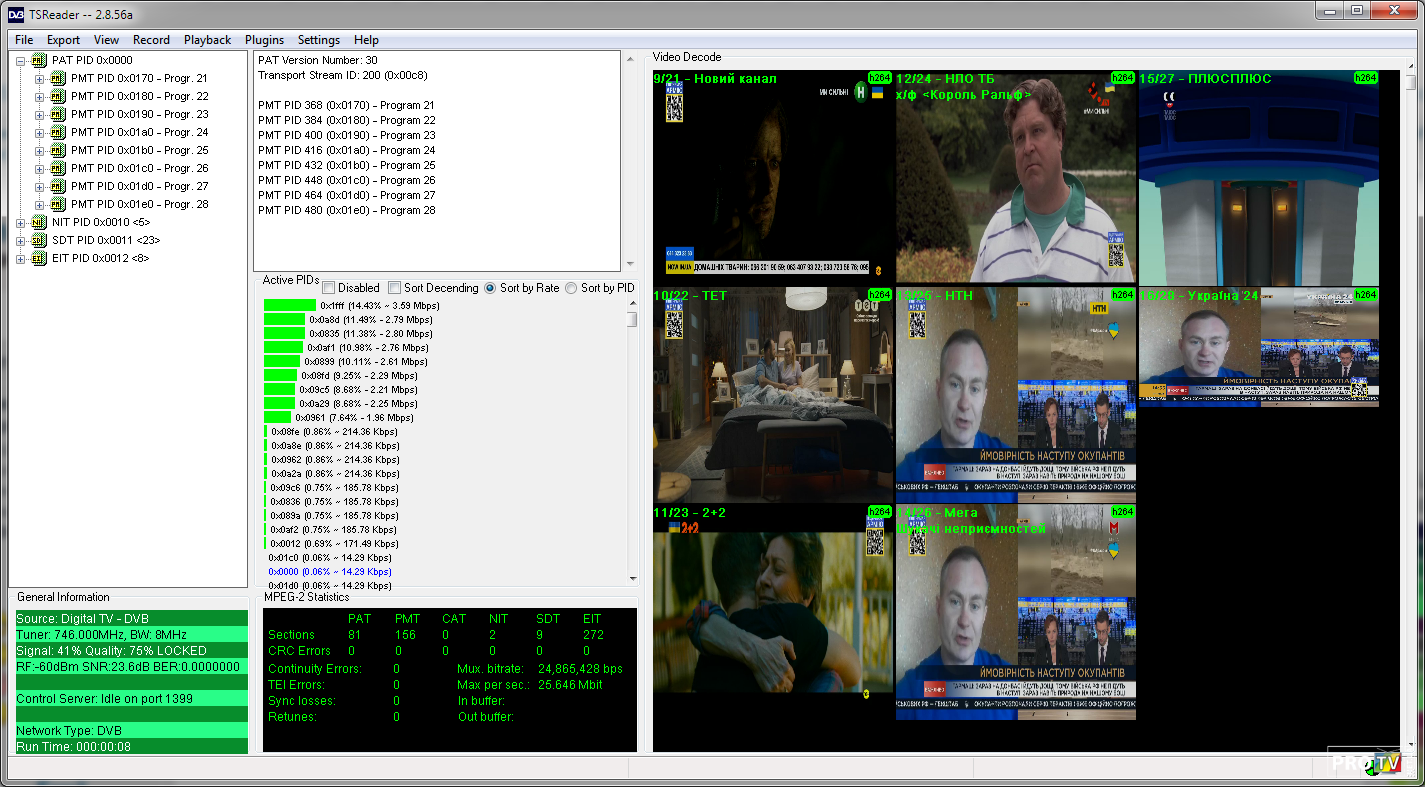Viewport: 1425px width, 787px height.
Task: Click the Active PIDs list vertical scrollbar
Action: tap(632, 440)
